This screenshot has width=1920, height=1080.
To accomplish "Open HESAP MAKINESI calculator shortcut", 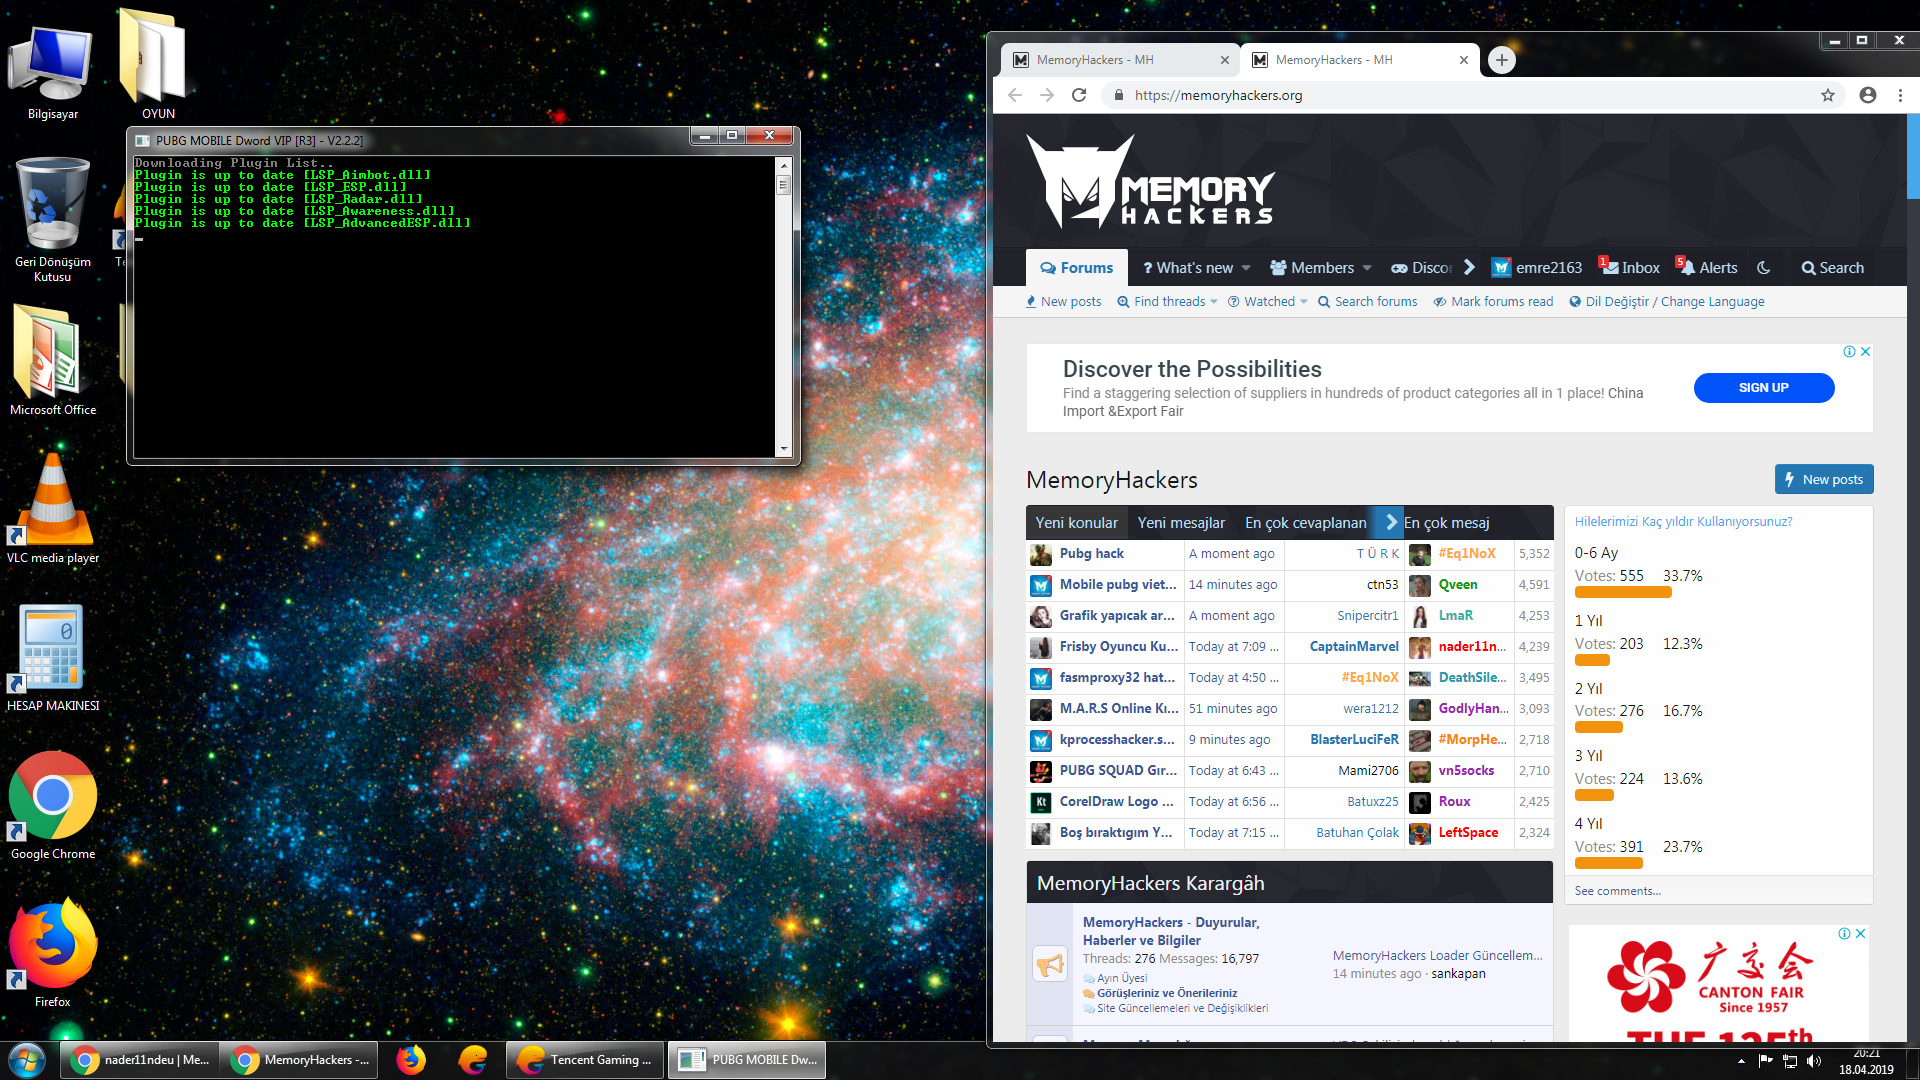I will click(x=53, y=657).
